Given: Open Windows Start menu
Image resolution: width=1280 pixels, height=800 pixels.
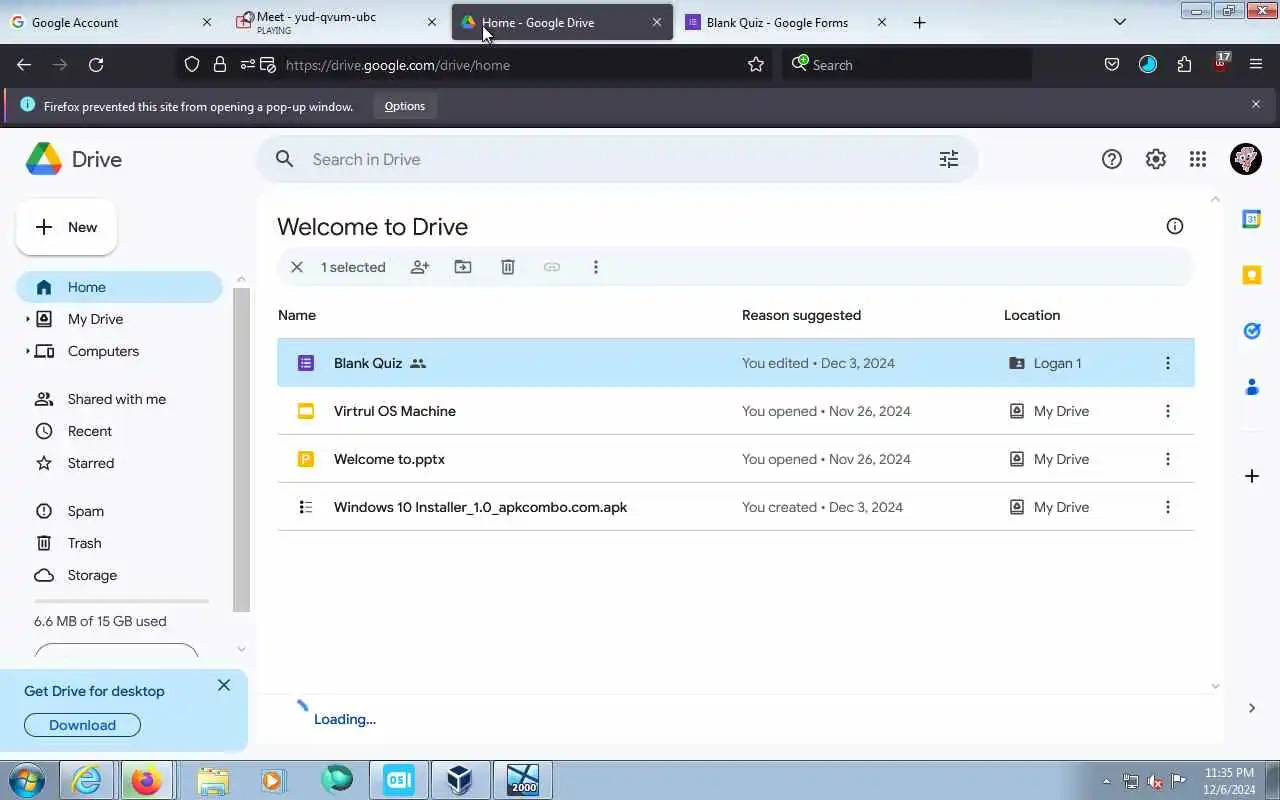Looking at the screenshot, I should point(27,780).
